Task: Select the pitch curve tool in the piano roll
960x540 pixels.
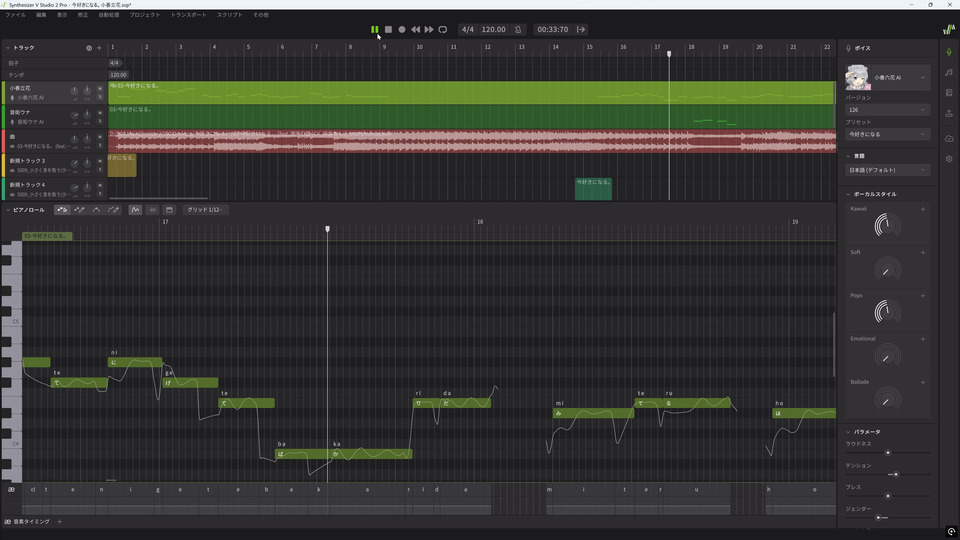Action: [x=96, y=210]
